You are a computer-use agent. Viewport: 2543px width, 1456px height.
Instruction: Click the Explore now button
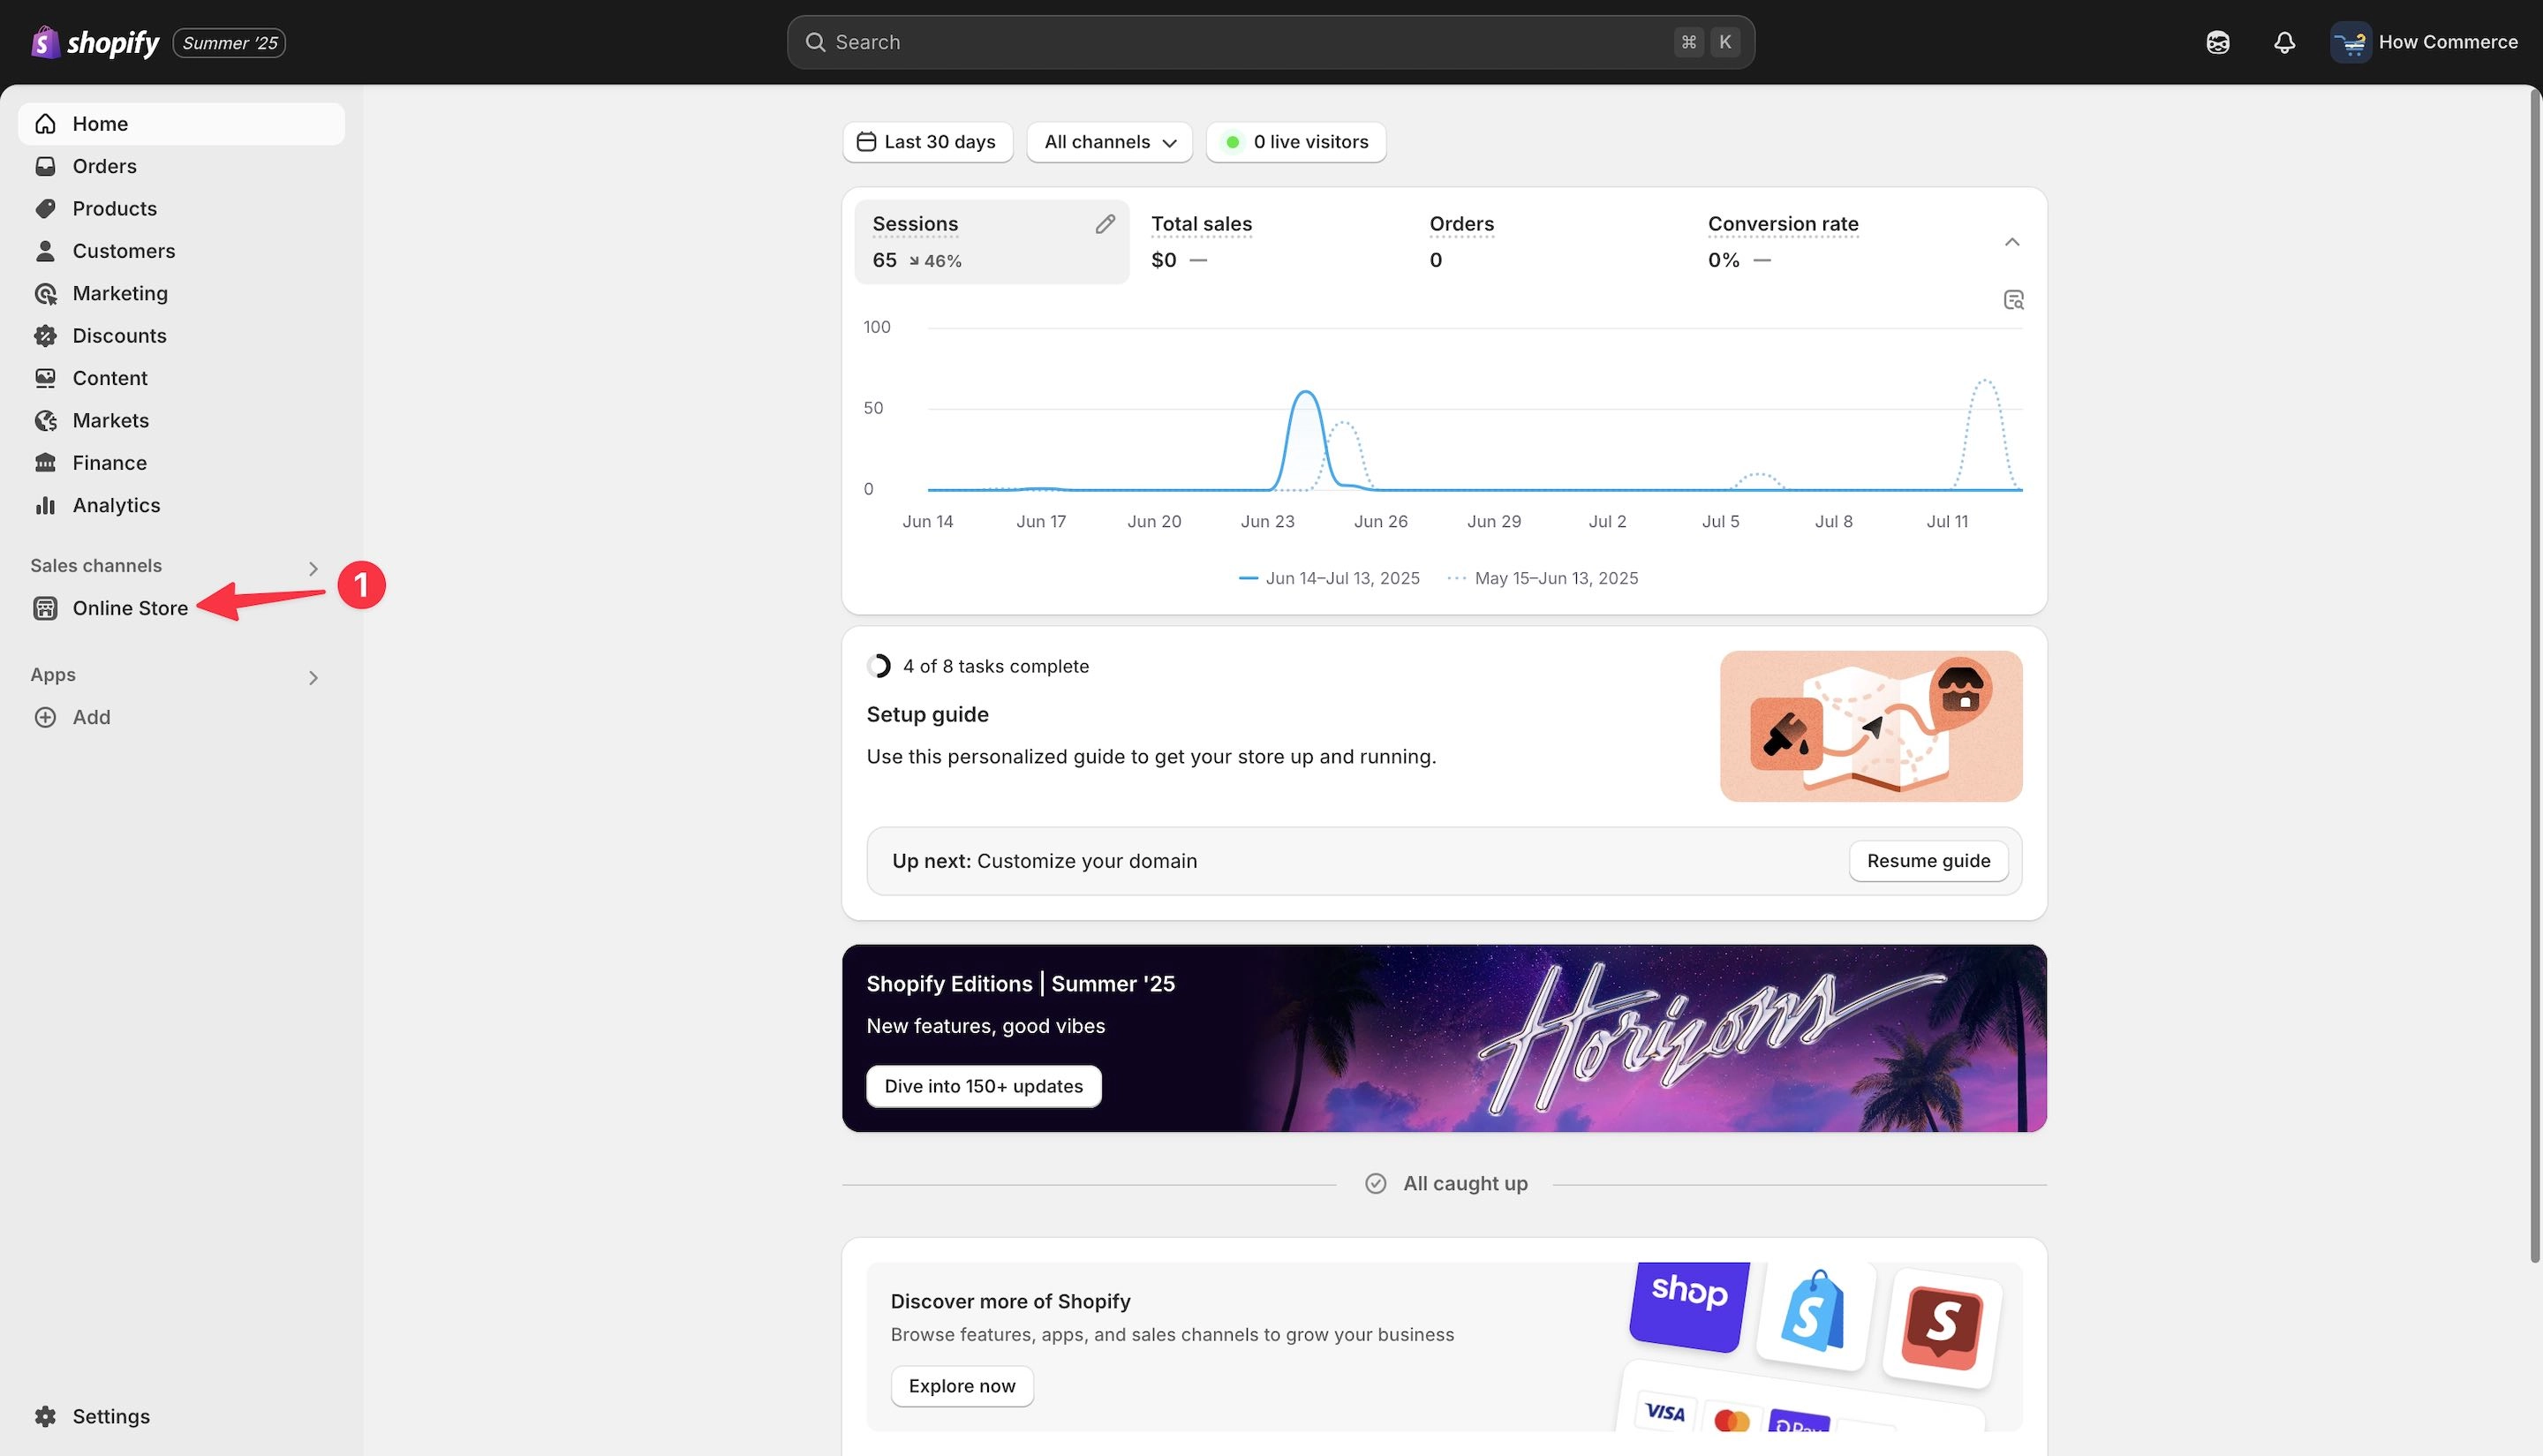click(x=961, y=1386)
